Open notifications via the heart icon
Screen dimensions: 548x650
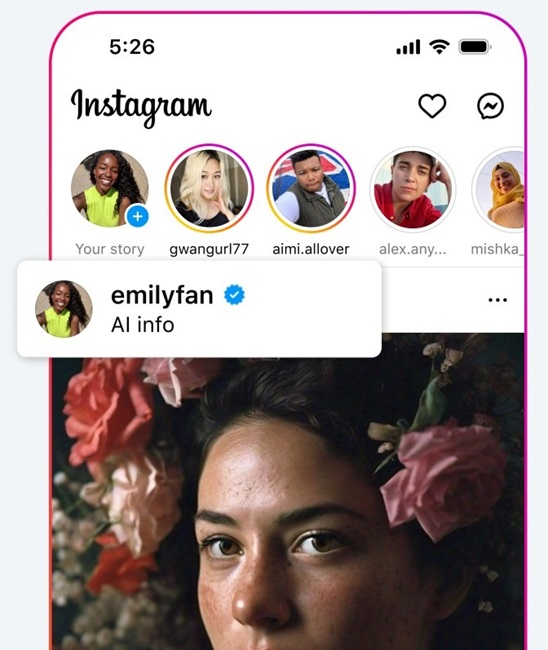[432, 106]
